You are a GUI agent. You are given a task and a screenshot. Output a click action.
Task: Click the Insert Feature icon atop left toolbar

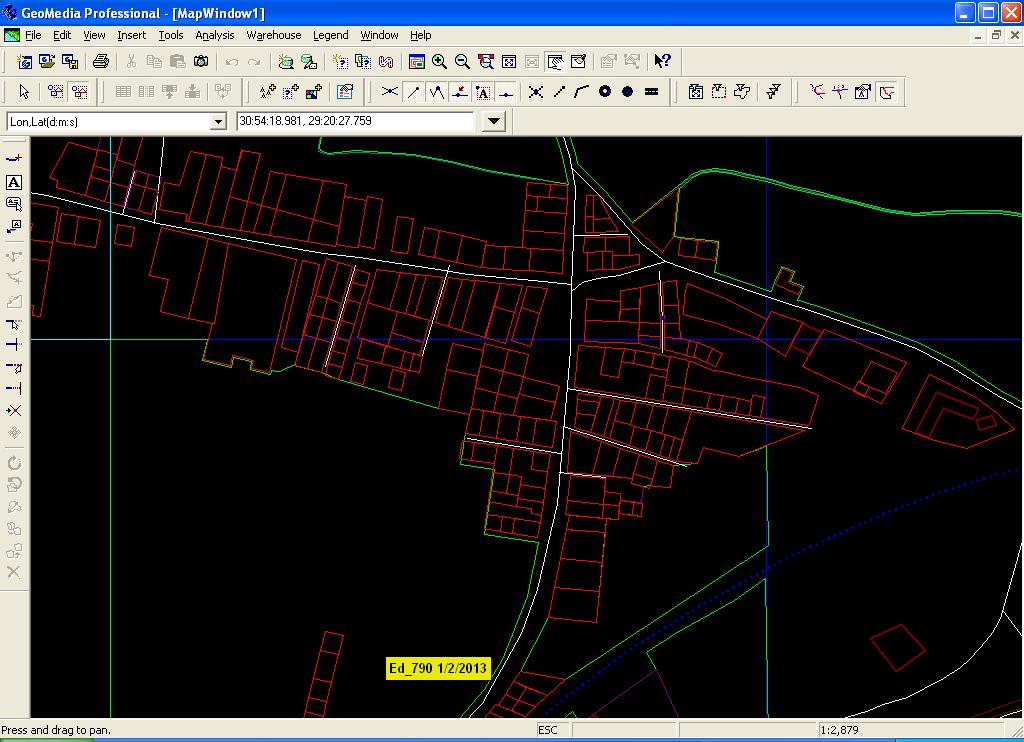[x=14, y=159]
